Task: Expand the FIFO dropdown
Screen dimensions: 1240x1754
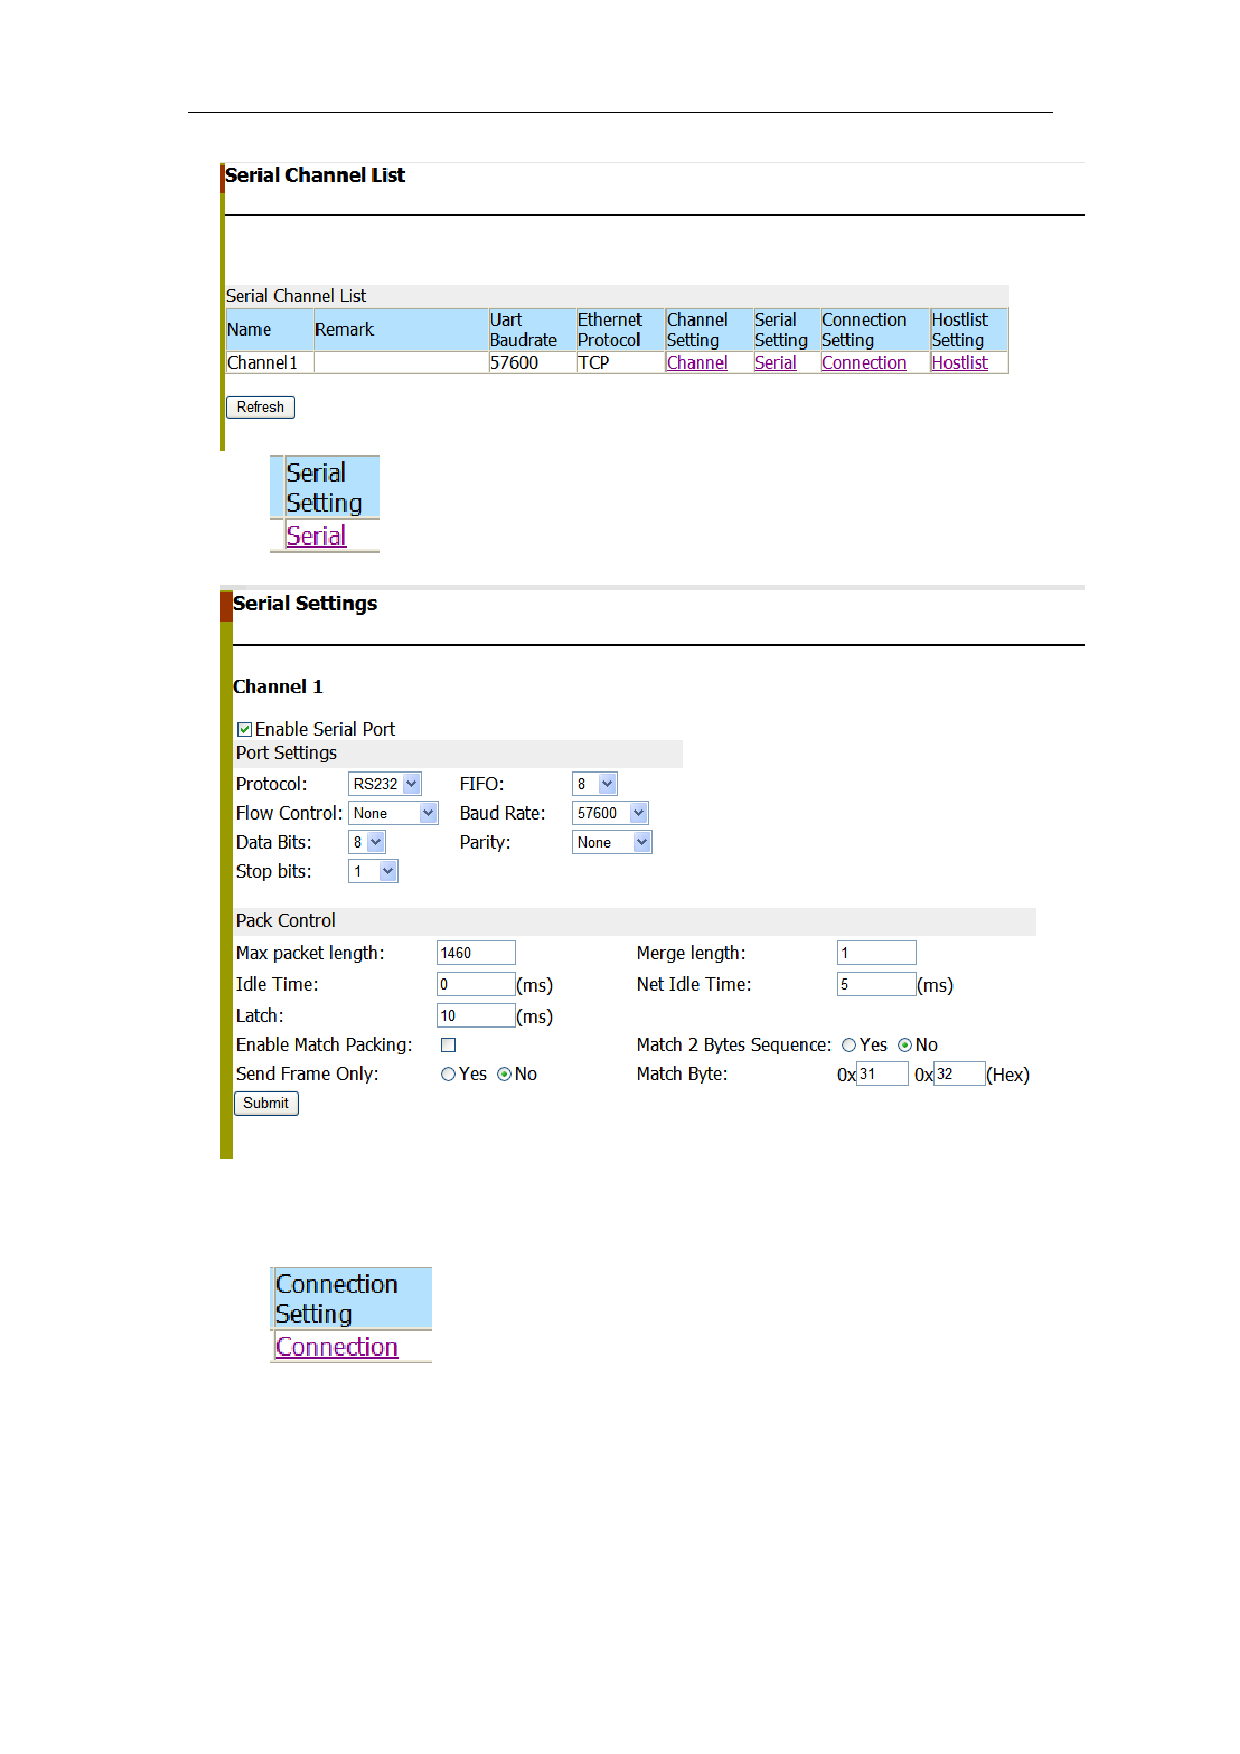Action: (595, 784)
